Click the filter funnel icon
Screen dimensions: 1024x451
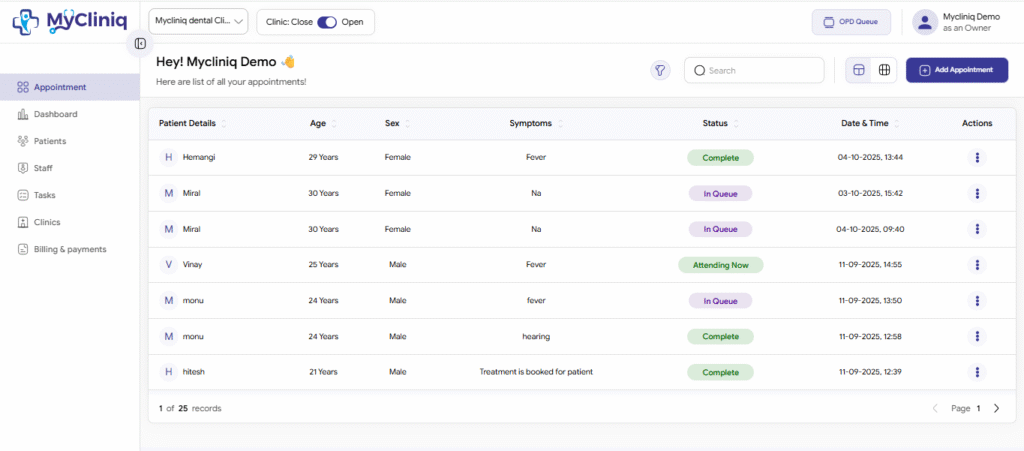tap(660, 70)
